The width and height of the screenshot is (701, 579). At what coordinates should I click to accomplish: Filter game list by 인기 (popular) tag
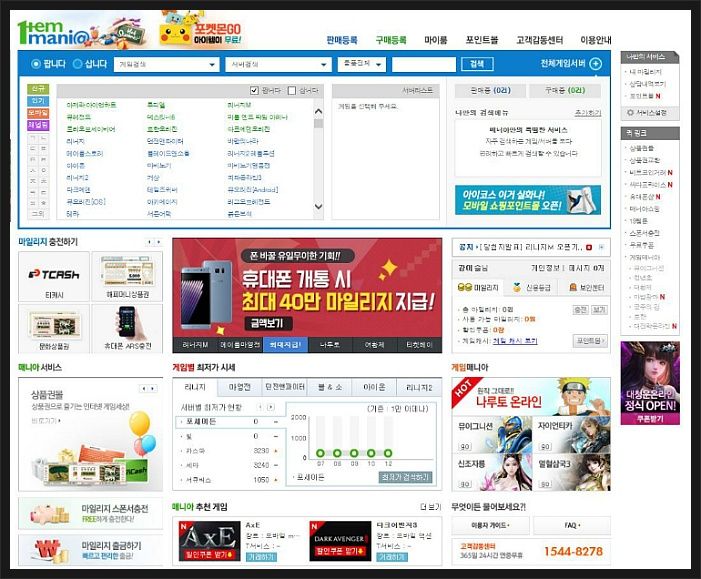(x=38, y=101)
